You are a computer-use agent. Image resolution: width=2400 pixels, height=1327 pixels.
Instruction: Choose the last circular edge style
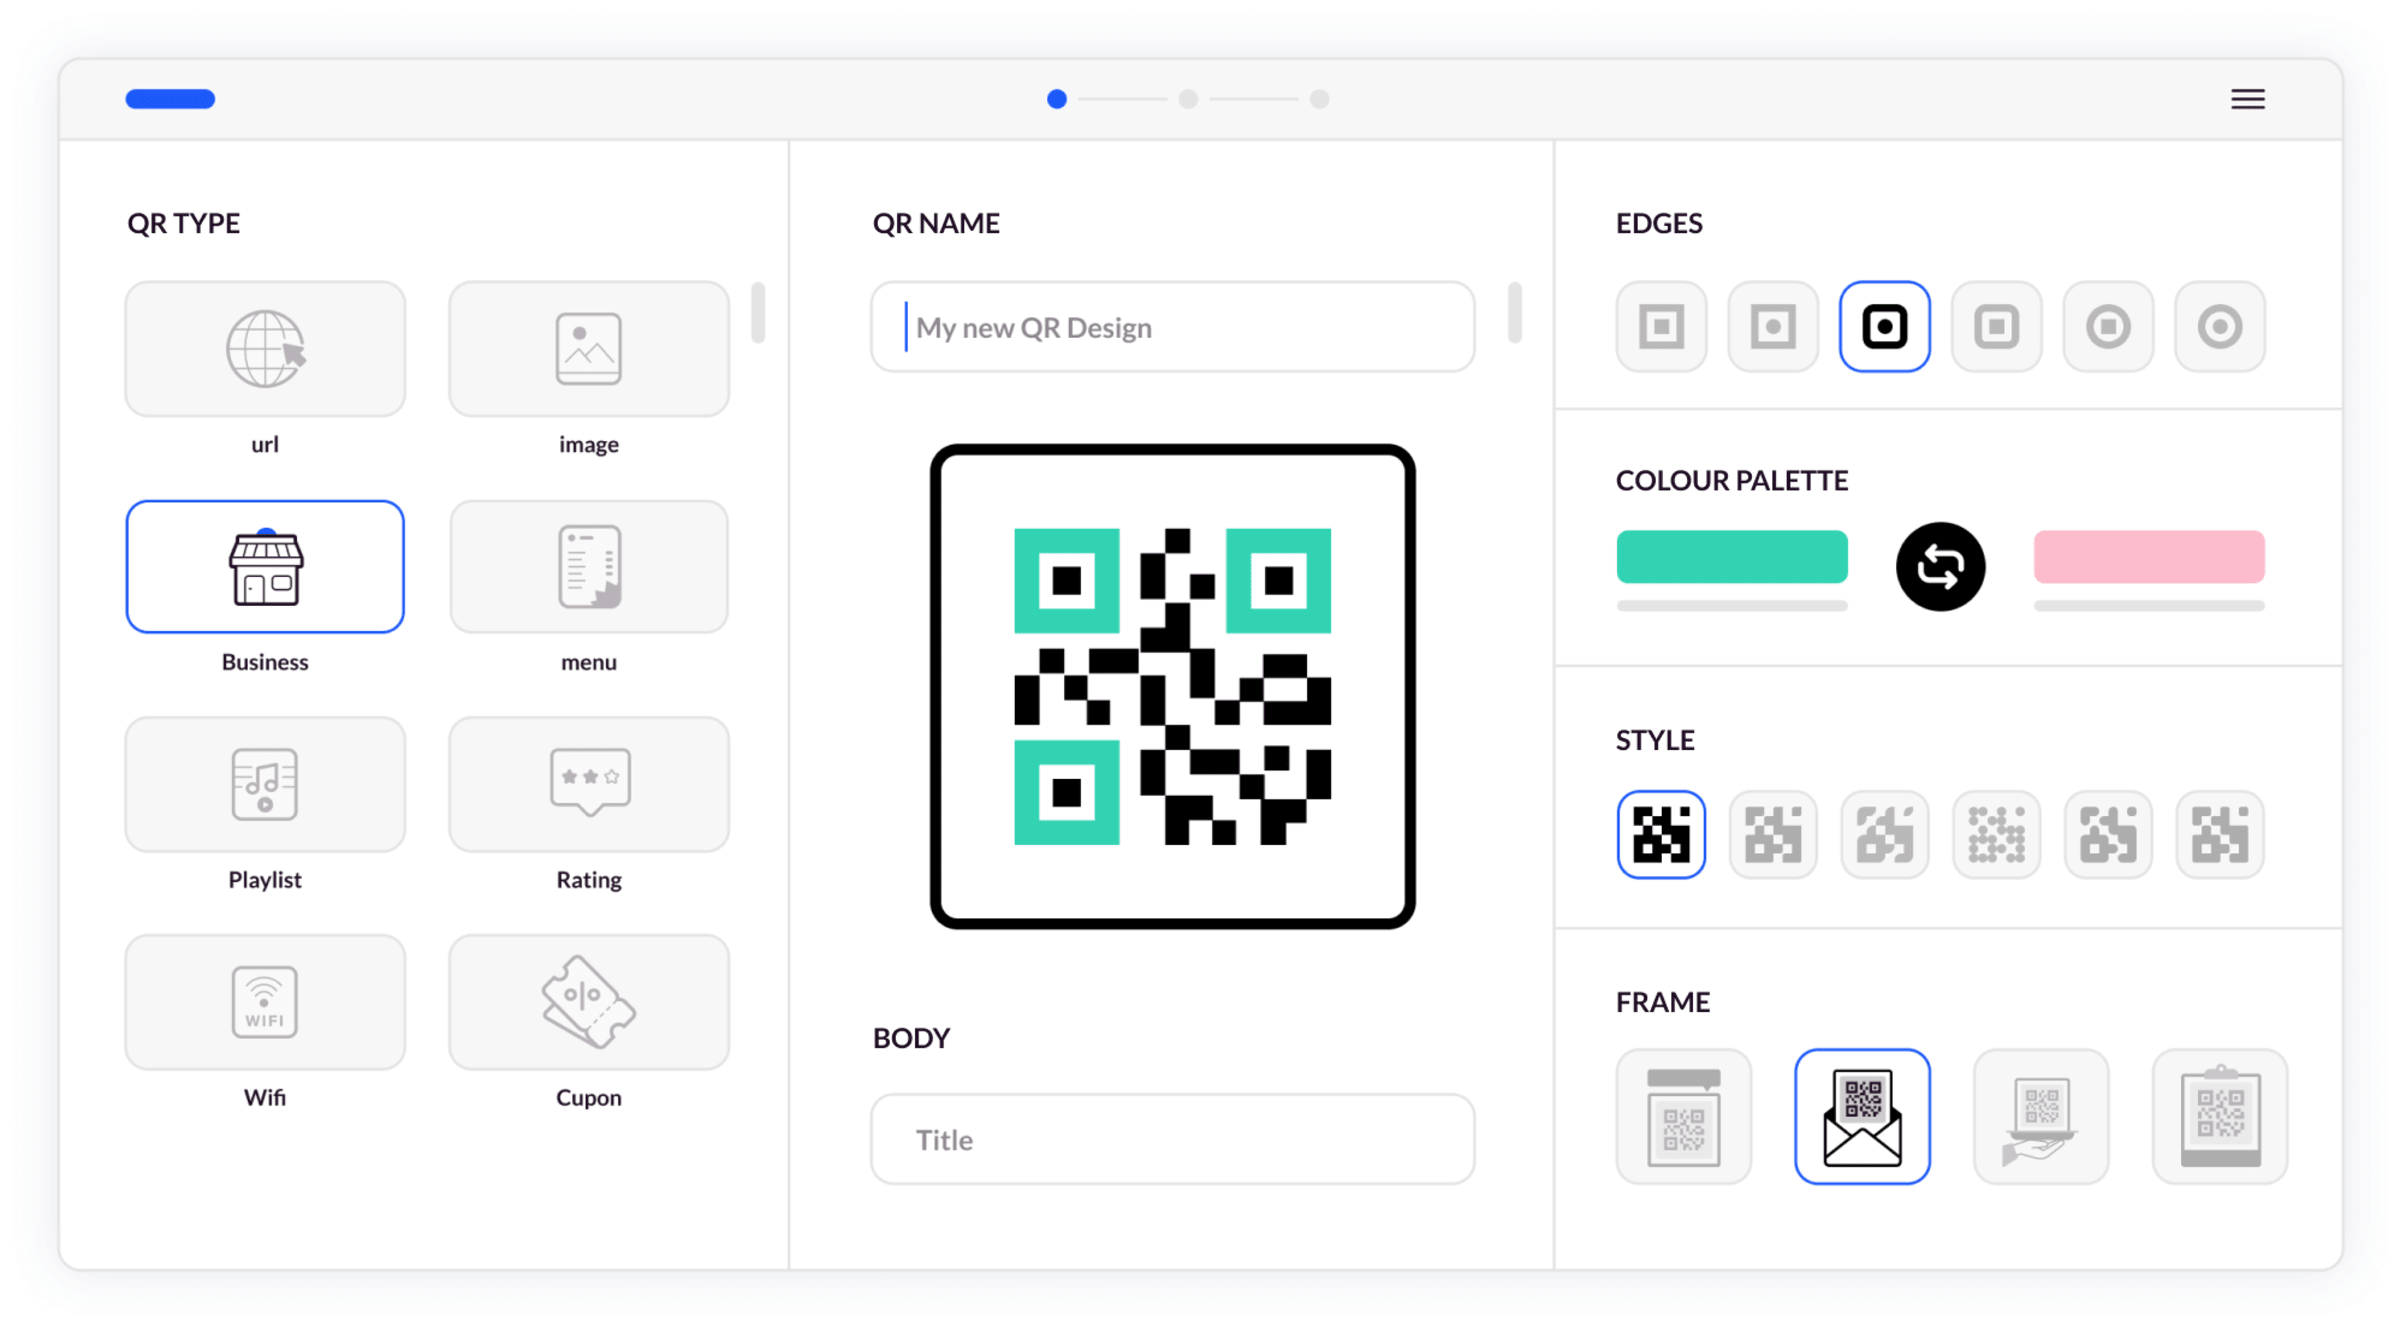coord(2219,327)
